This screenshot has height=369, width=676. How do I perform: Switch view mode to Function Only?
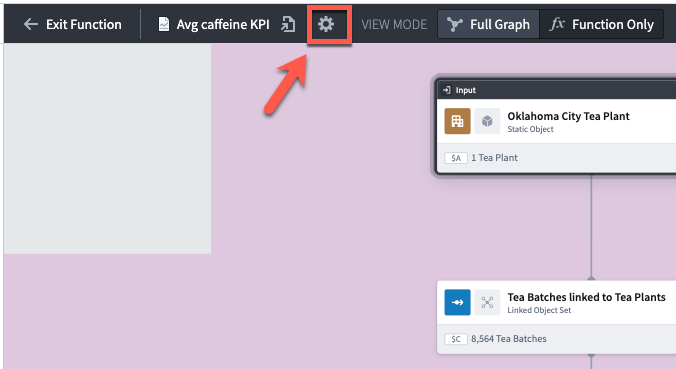[601, 25]
